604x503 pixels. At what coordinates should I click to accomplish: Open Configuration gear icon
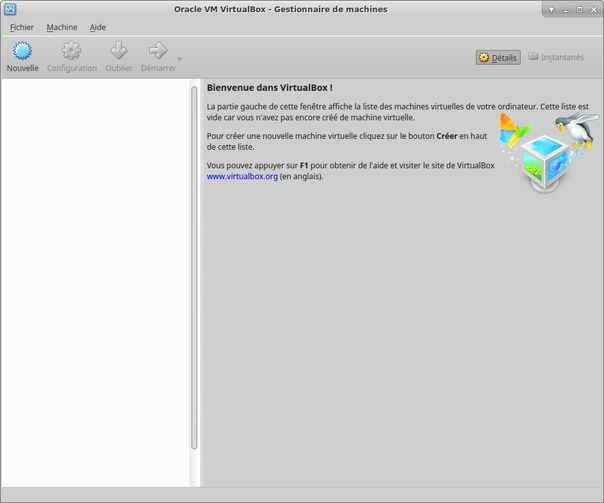[x=72, y=51]
